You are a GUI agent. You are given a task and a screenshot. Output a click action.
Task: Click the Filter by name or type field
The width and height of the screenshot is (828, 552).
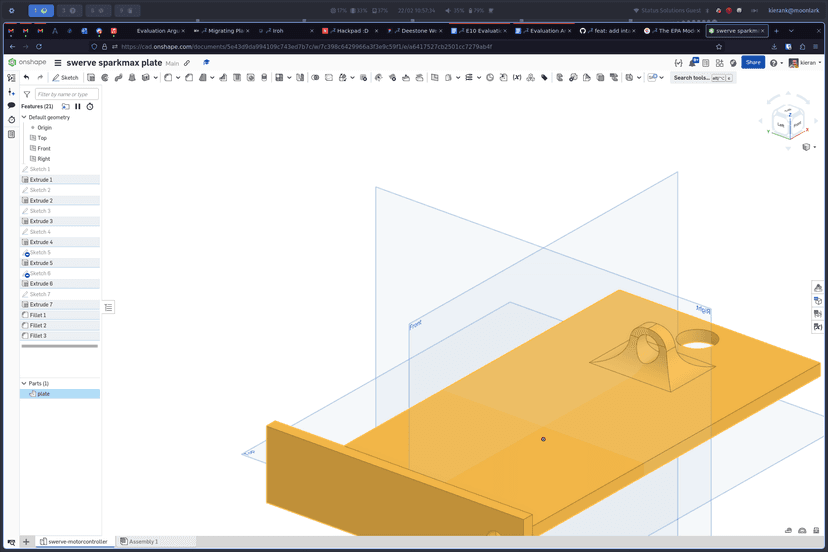(x=66, y=94)
